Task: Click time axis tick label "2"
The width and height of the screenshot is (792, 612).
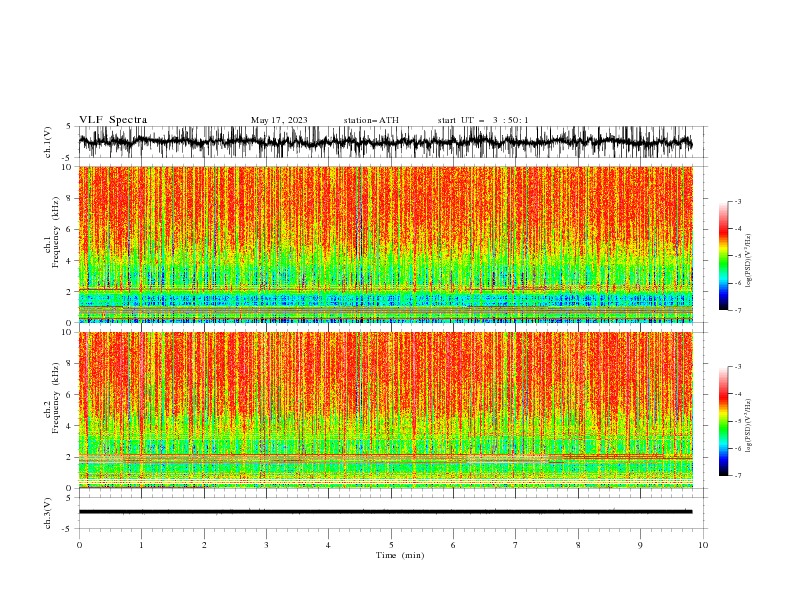Action: tap(204, 545)
